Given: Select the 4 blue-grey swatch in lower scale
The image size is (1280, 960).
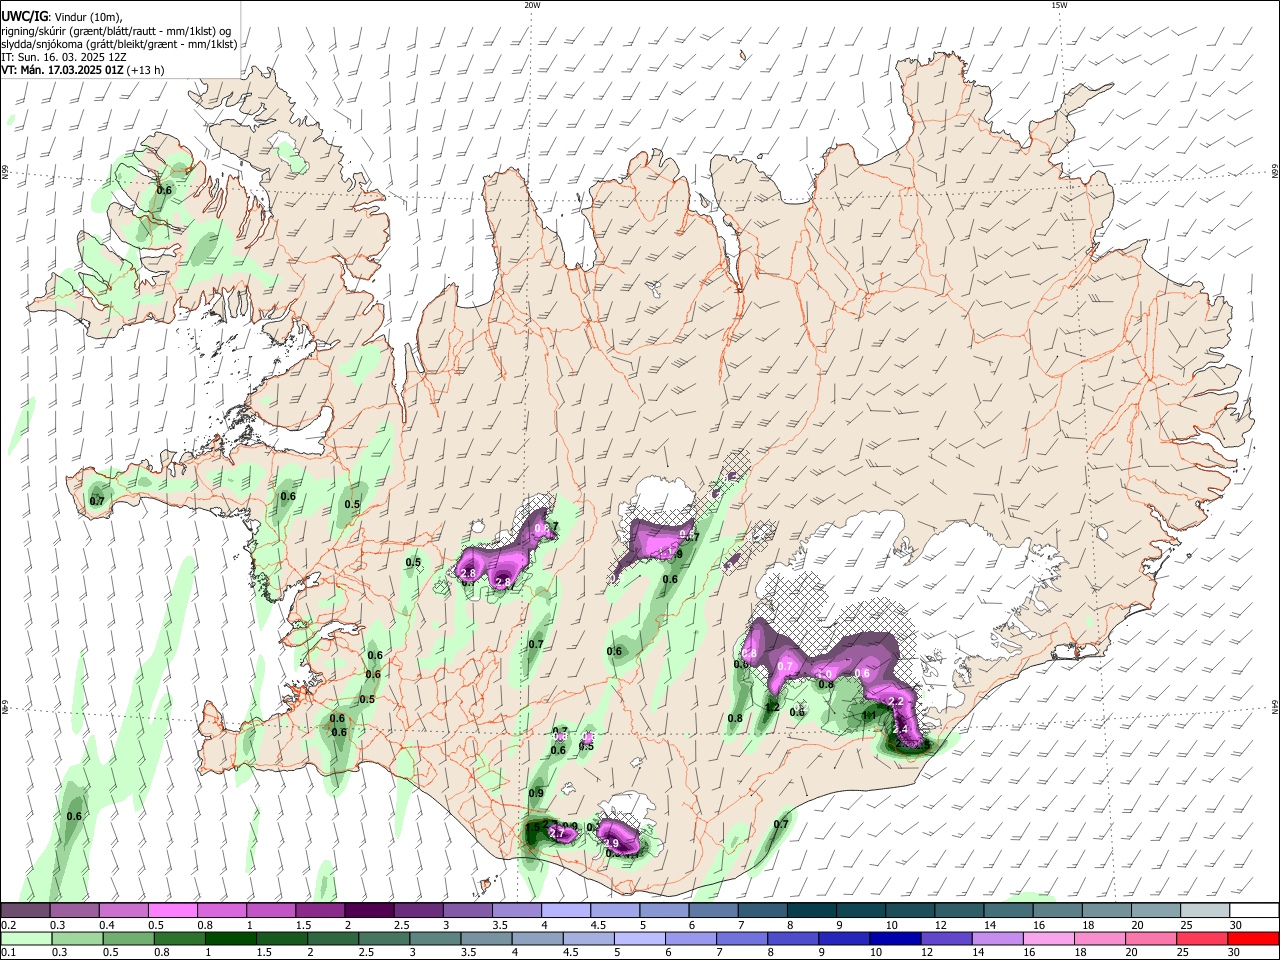Looking at the screenshot, I should tap(536, 938).
